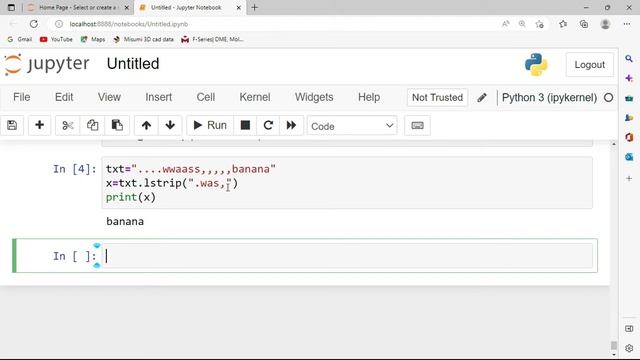Viewport: 640px width, 360px height.
Task: Copy selected cells icon
Action: (x=92, y=125)
